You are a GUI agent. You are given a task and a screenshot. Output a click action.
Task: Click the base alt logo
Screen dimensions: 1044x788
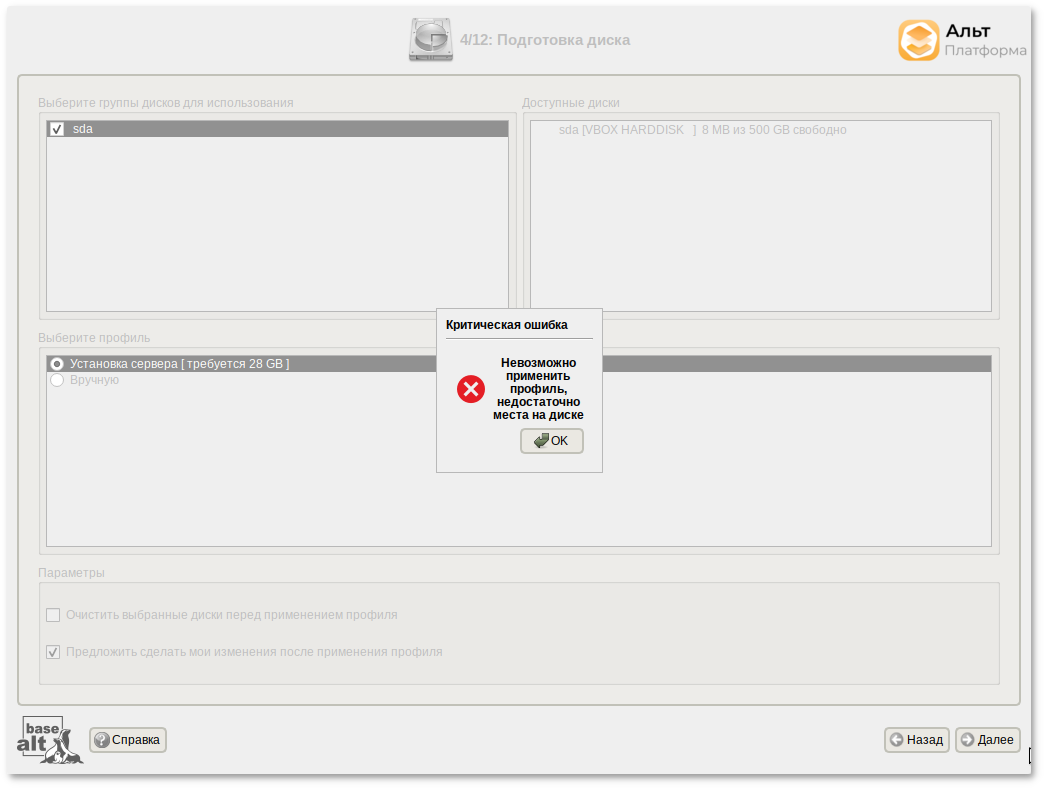coord(49,740)
